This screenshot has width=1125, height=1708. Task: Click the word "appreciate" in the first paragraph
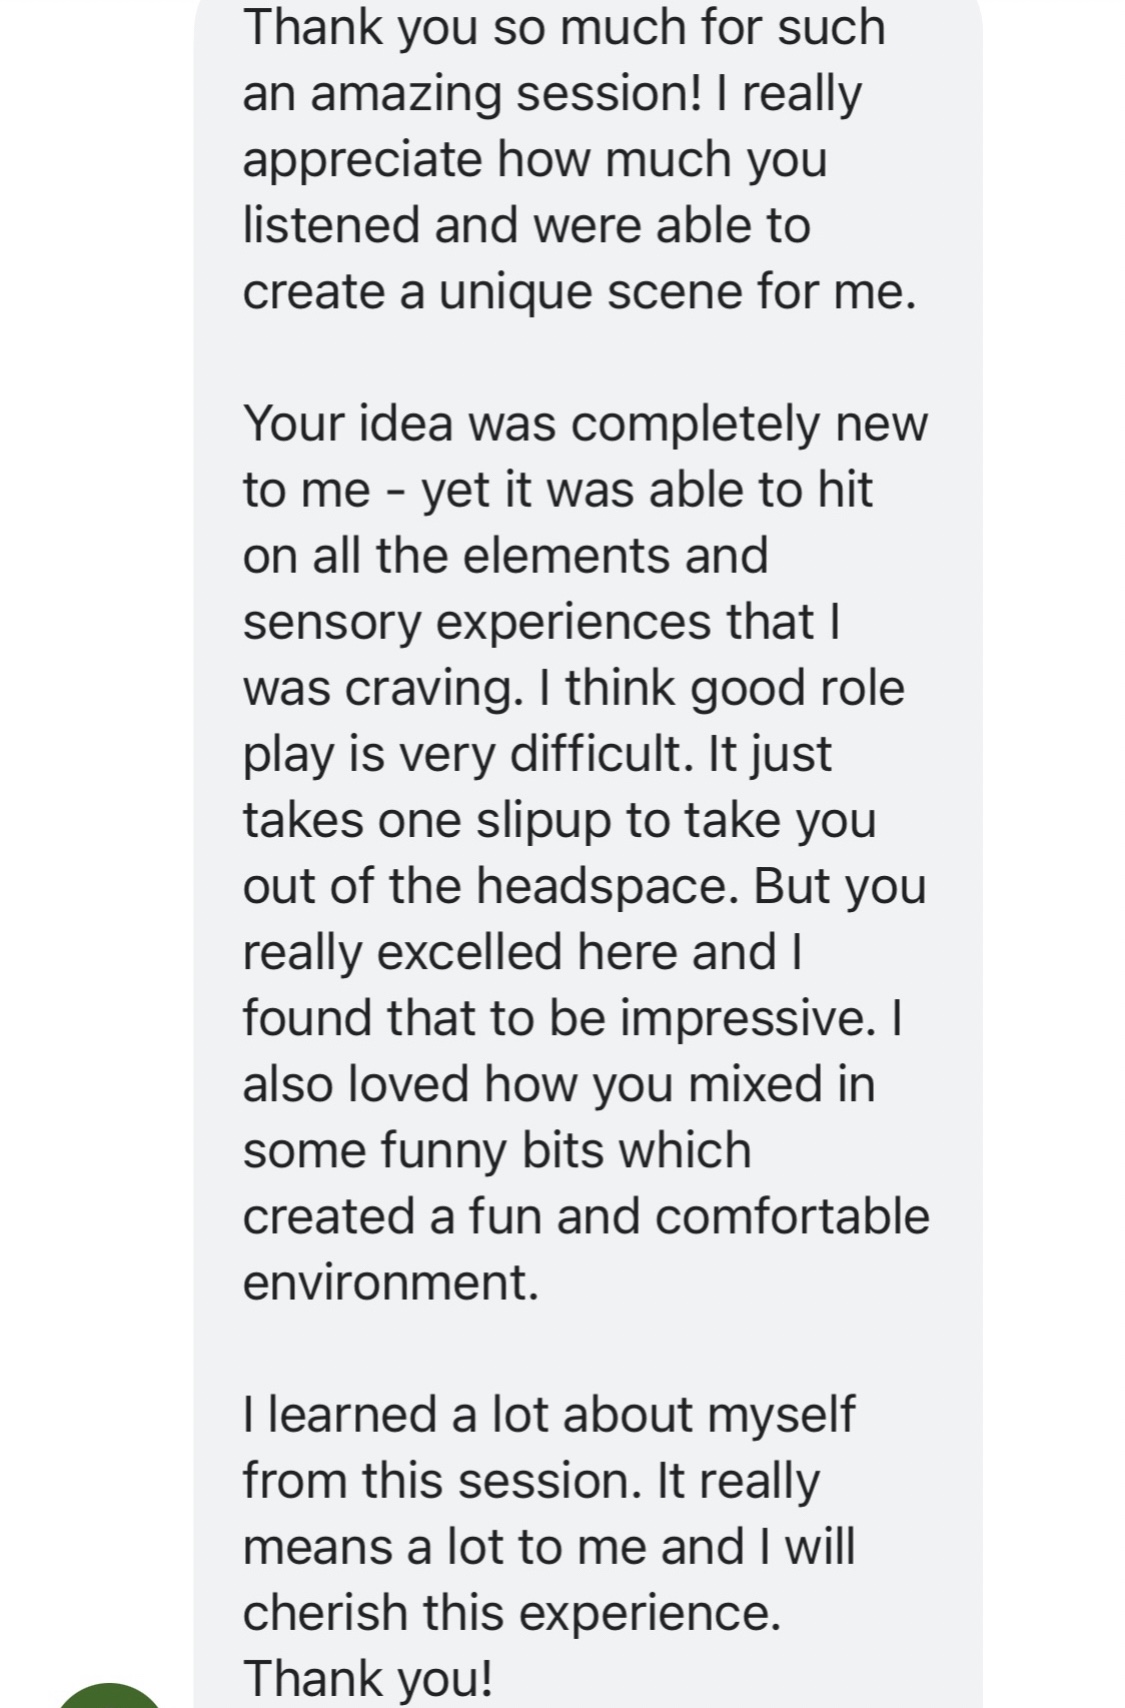[361, 159]
